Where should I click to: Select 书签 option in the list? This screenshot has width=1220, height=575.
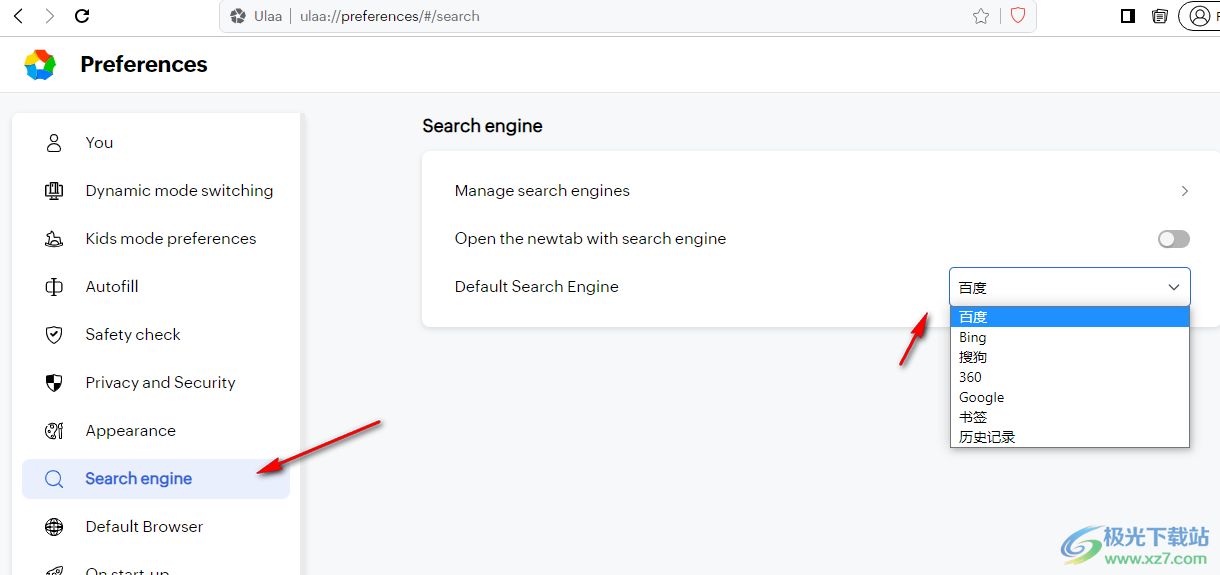click(1070, 417)
